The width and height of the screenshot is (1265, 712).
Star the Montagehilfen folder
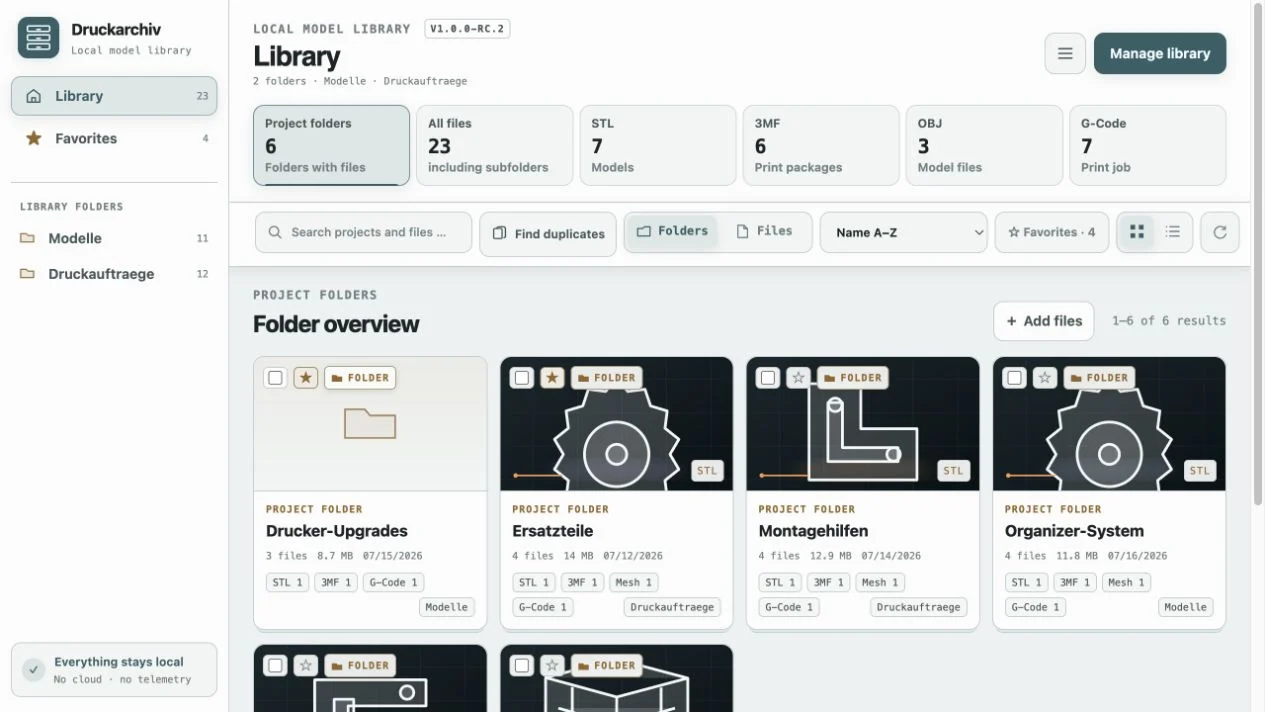(x=798, y=378)
